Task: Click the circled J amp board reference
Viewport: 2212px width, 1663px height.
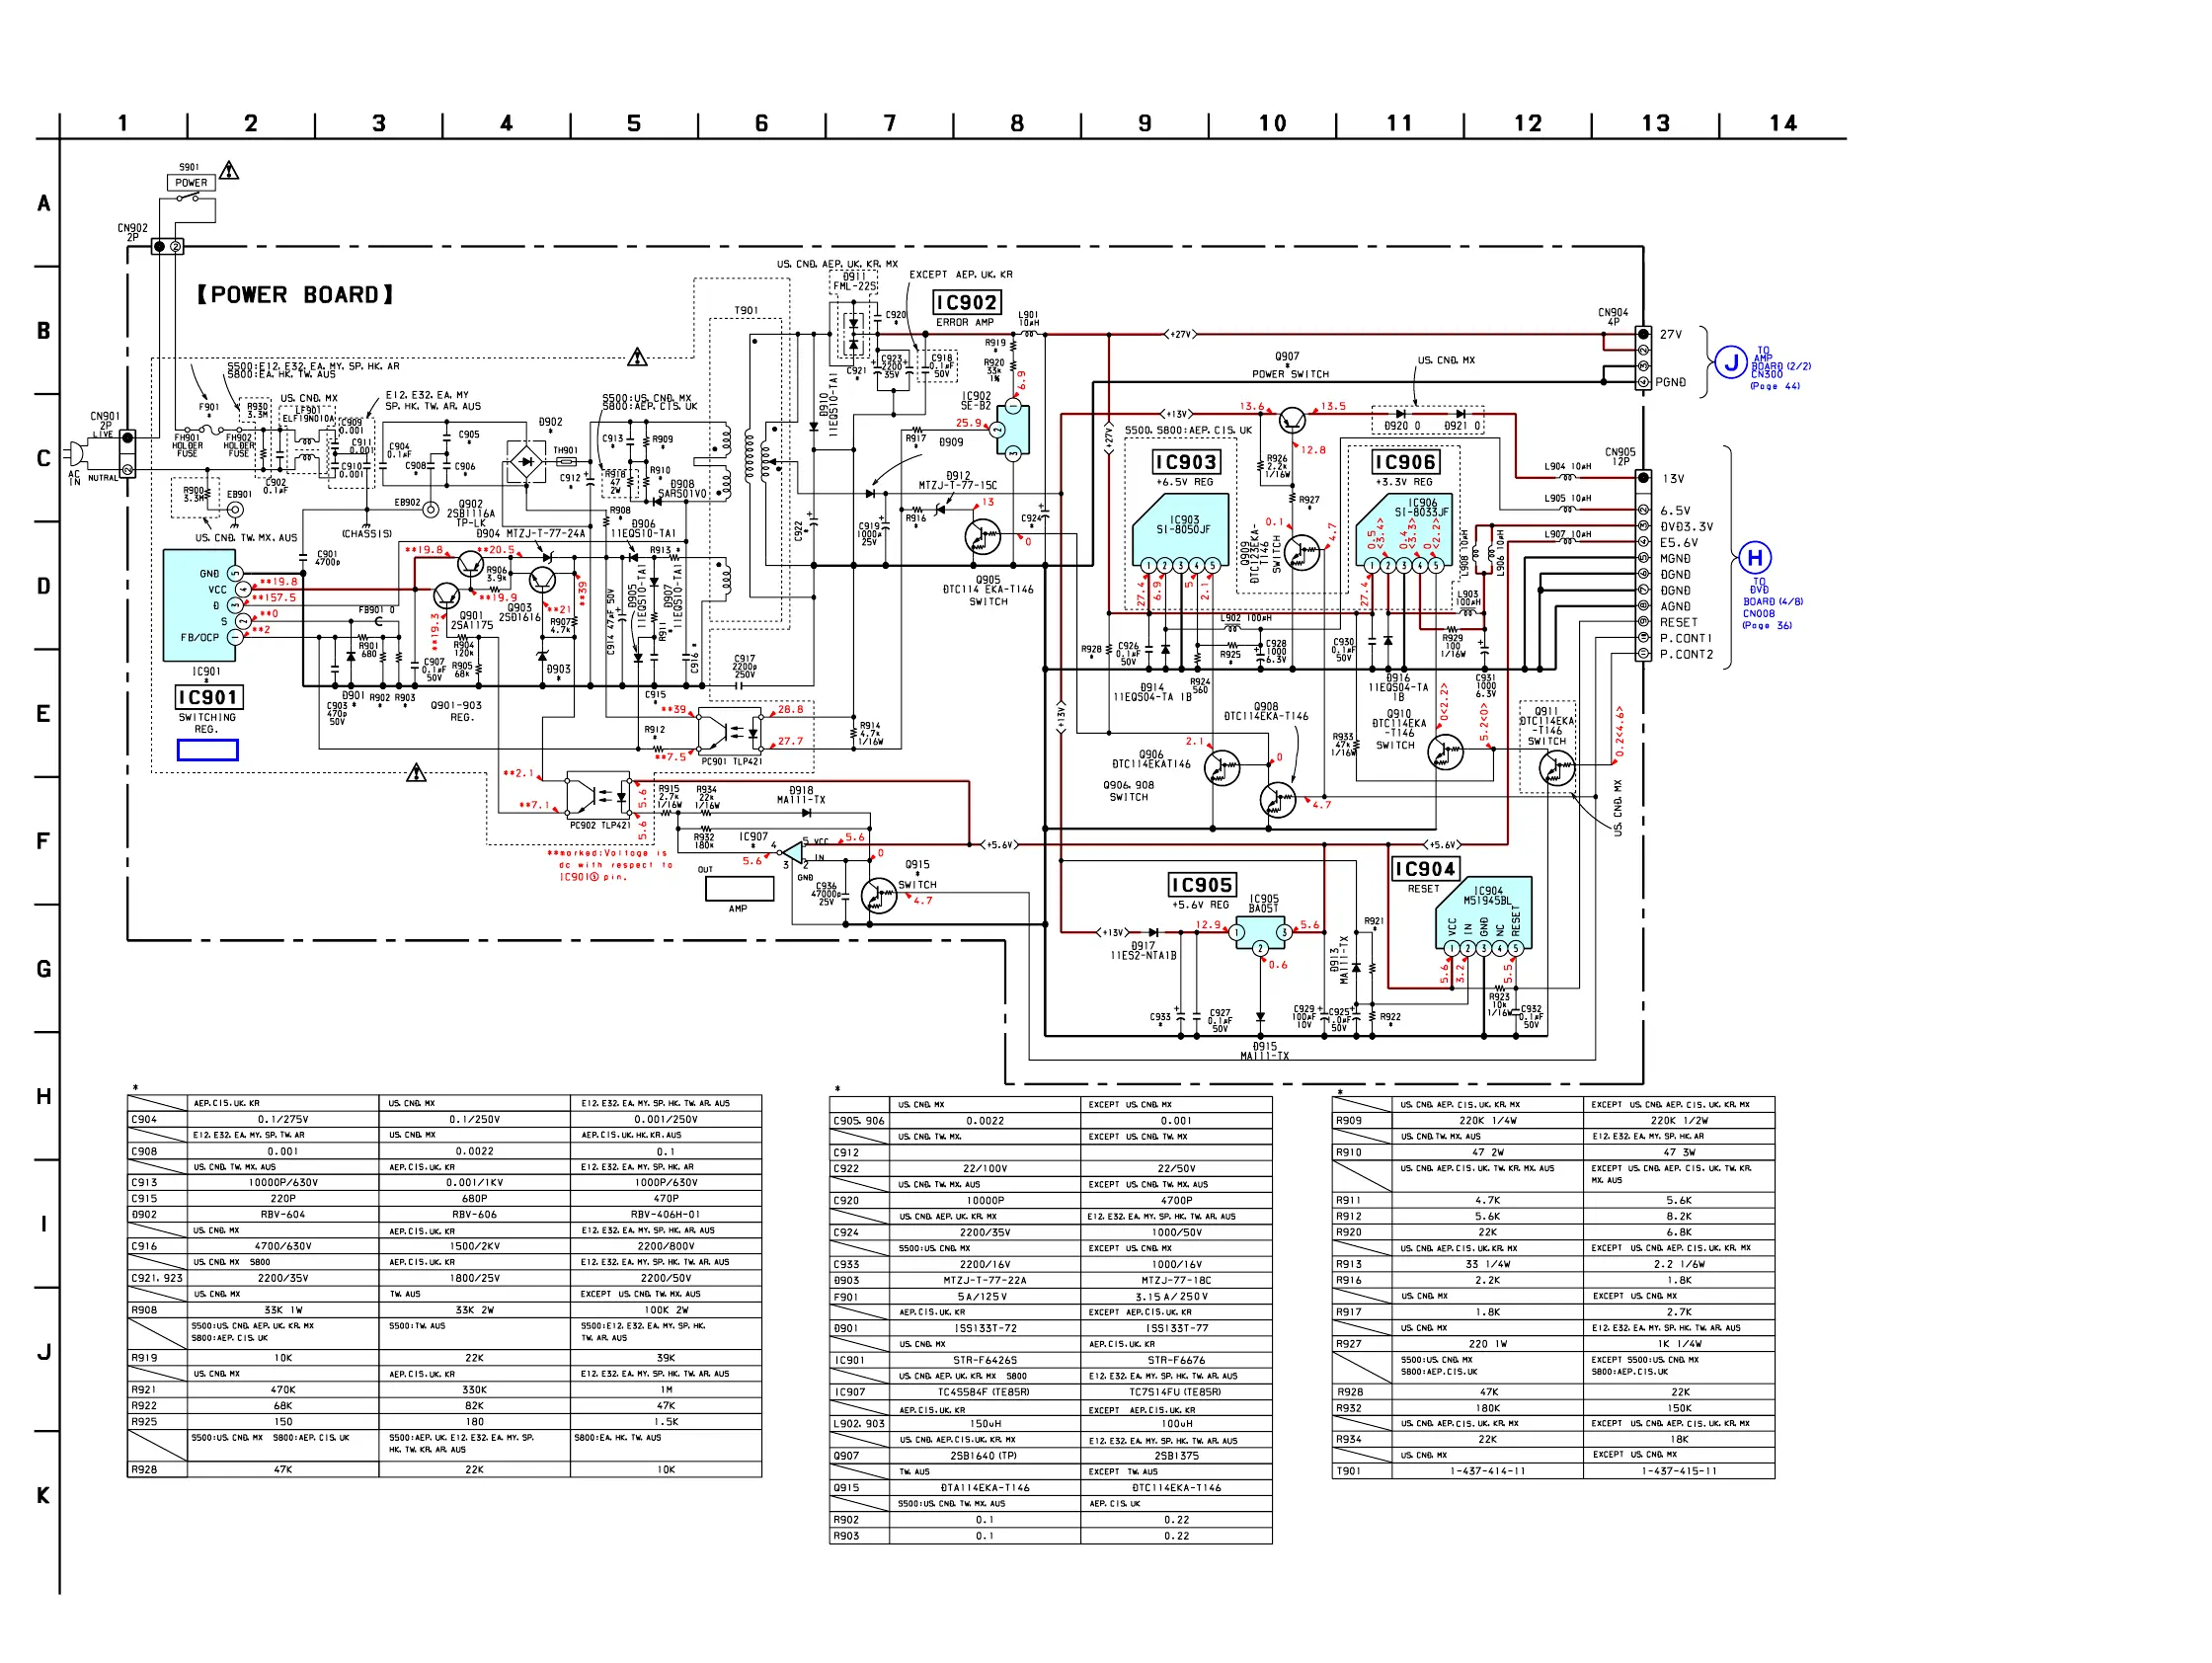Action: click(1731, 363)
